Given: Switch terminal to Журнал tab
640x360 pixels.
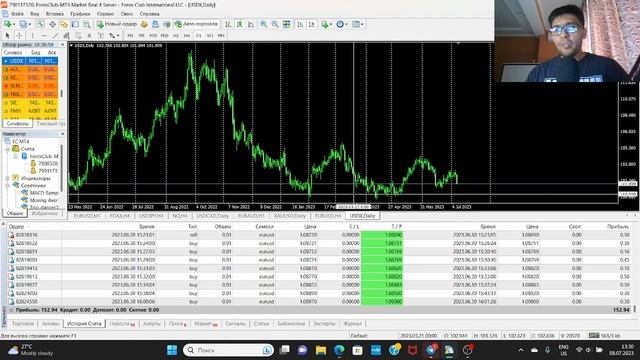Looking at the screenshot, I should tap(352, 324).
